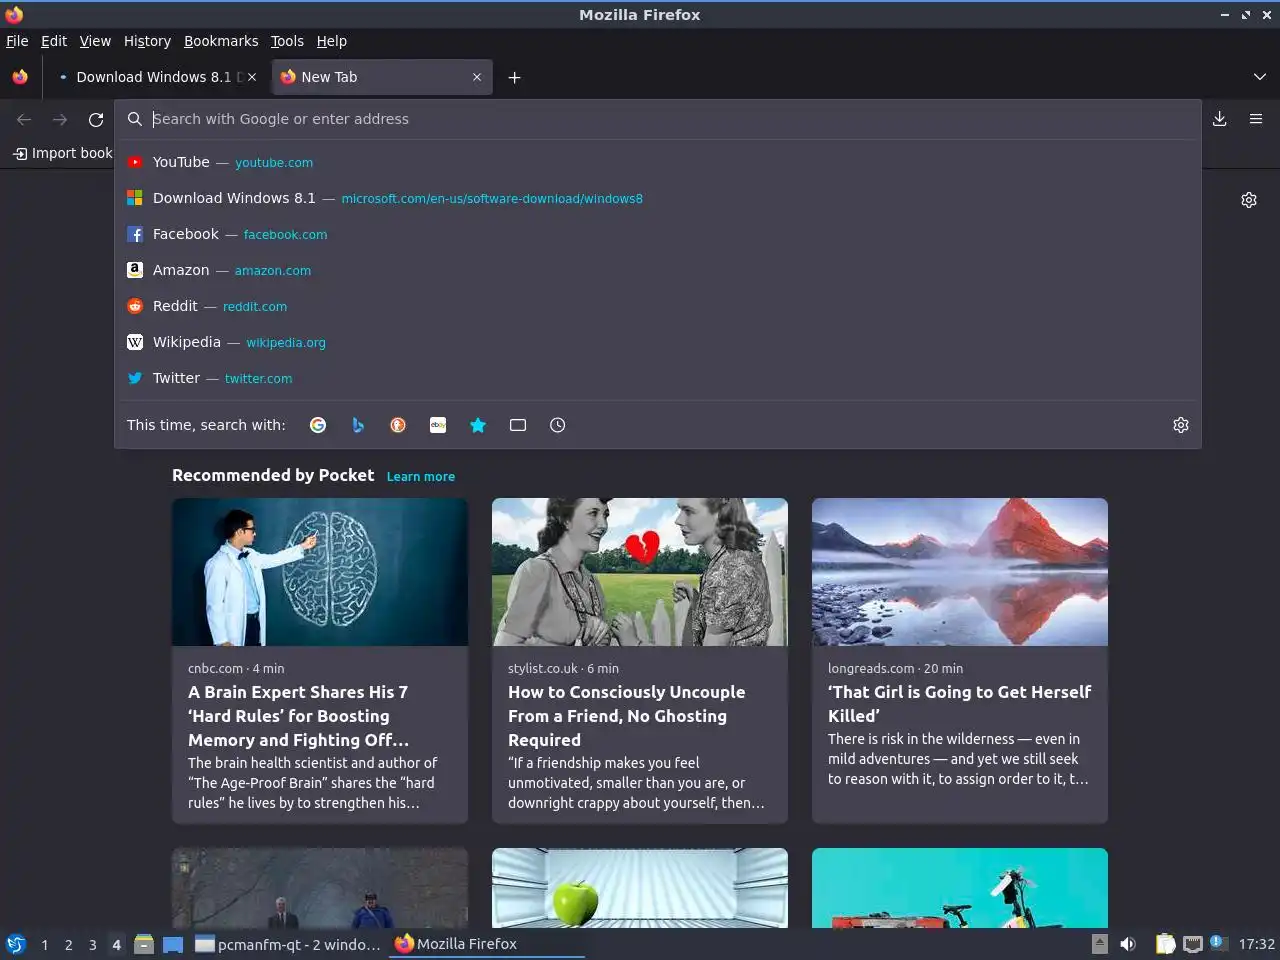Open the network tray icon
The width and height of the screenshot is (1280, 960).
point(1193,944)
